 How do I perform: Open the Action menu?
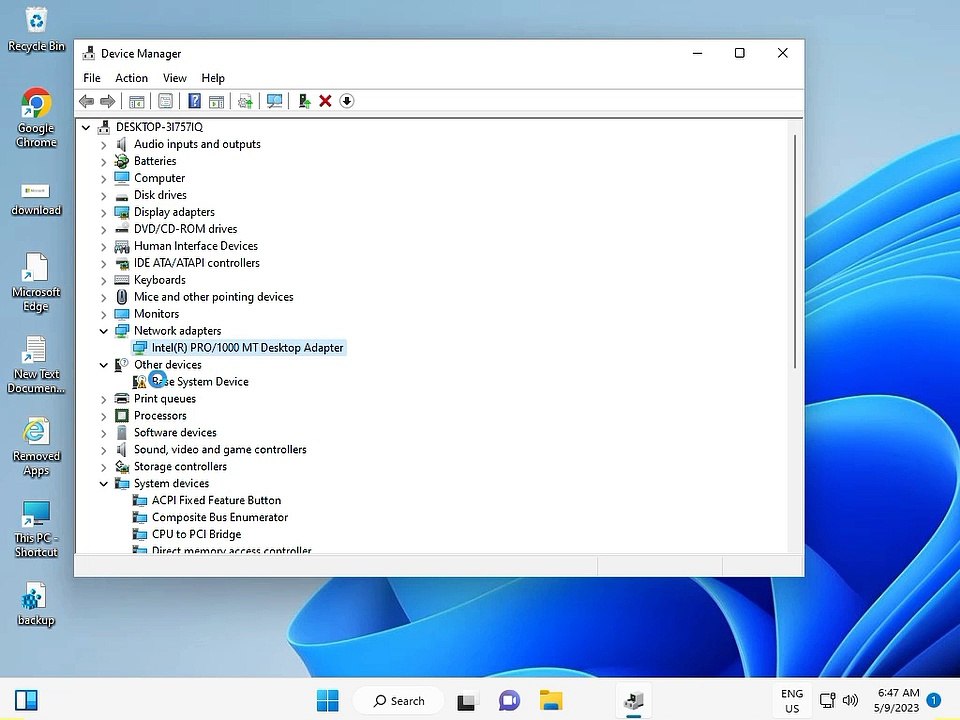pyautogui.click(x=132, y=78)
